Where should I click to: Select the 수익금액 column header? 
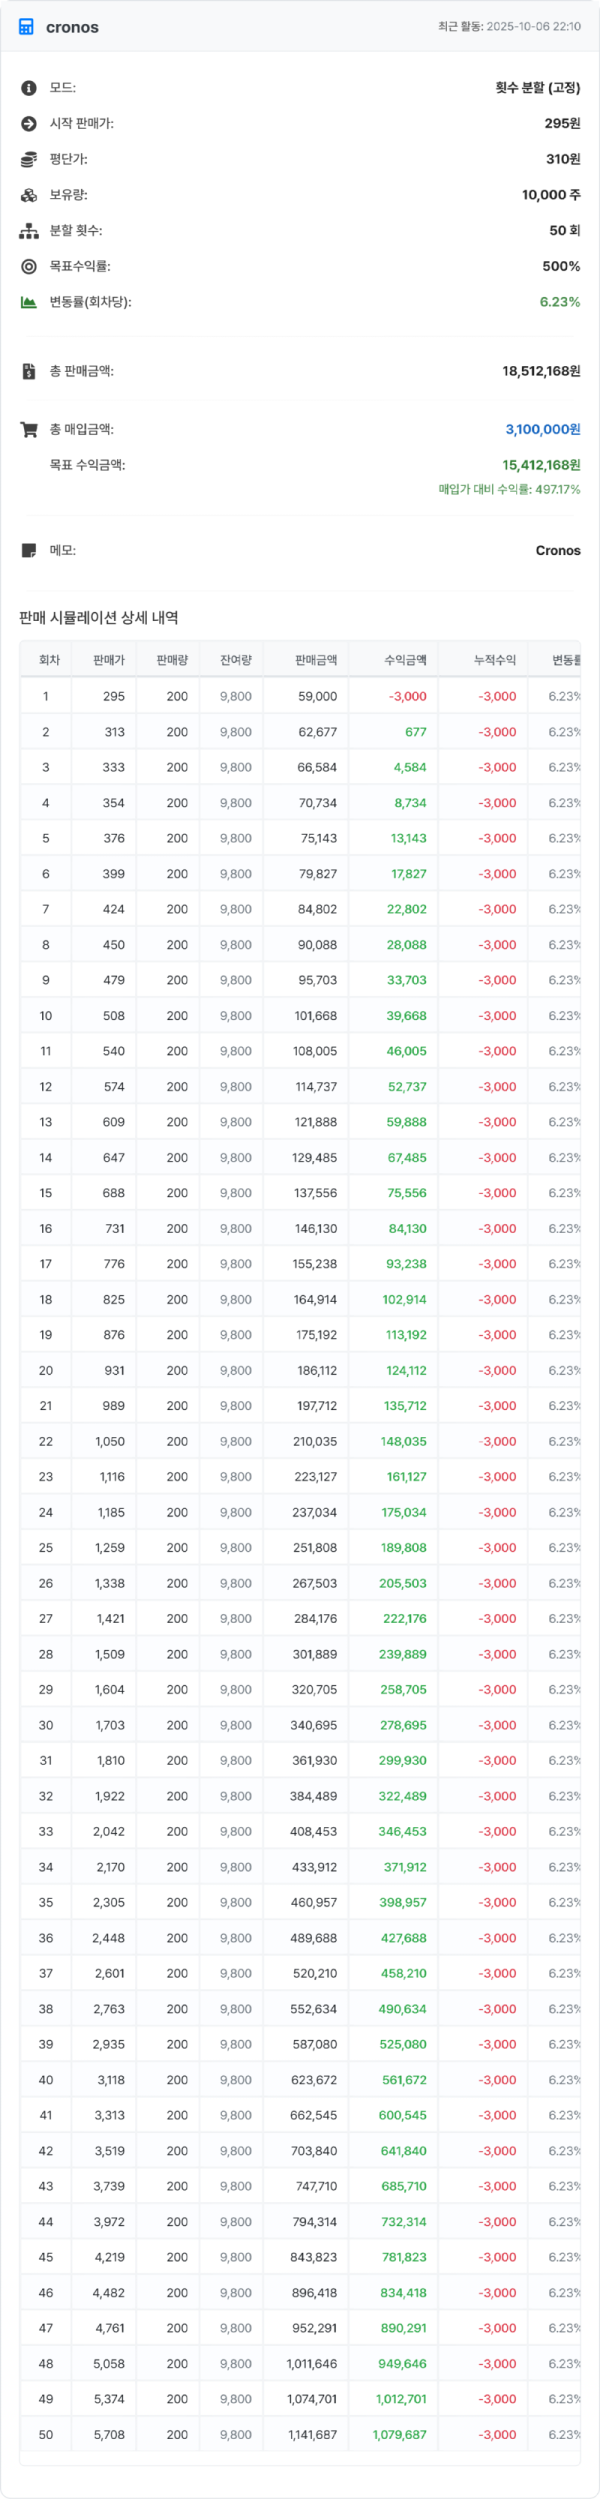(x=405, y=660)
